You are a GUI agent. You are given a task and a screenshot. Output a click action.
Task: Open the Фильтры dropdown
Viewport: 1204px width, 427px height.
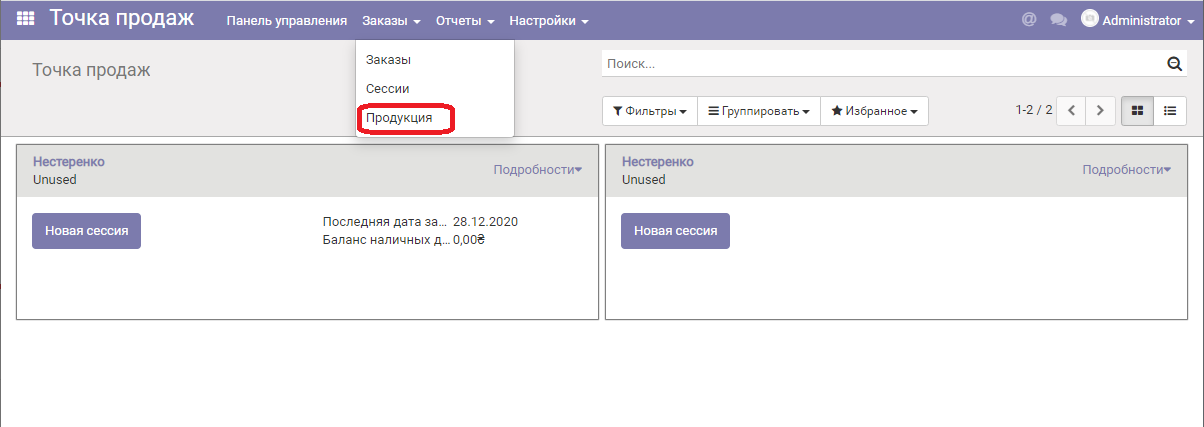pyautogui.click(x=649, y=111)
